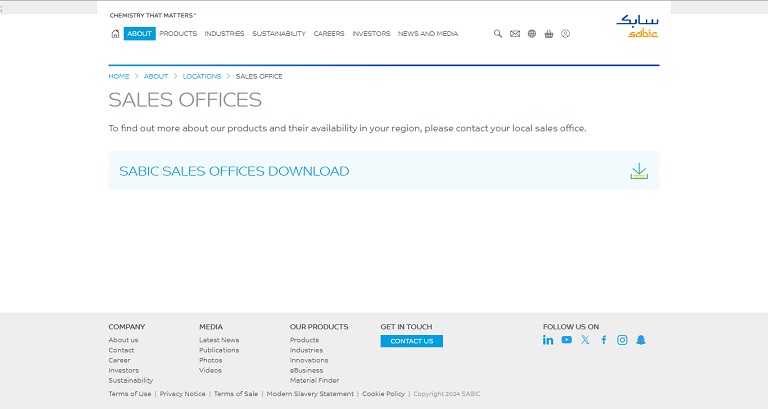
Task: Open the globe language selector icon
Action: coord(532,34)
